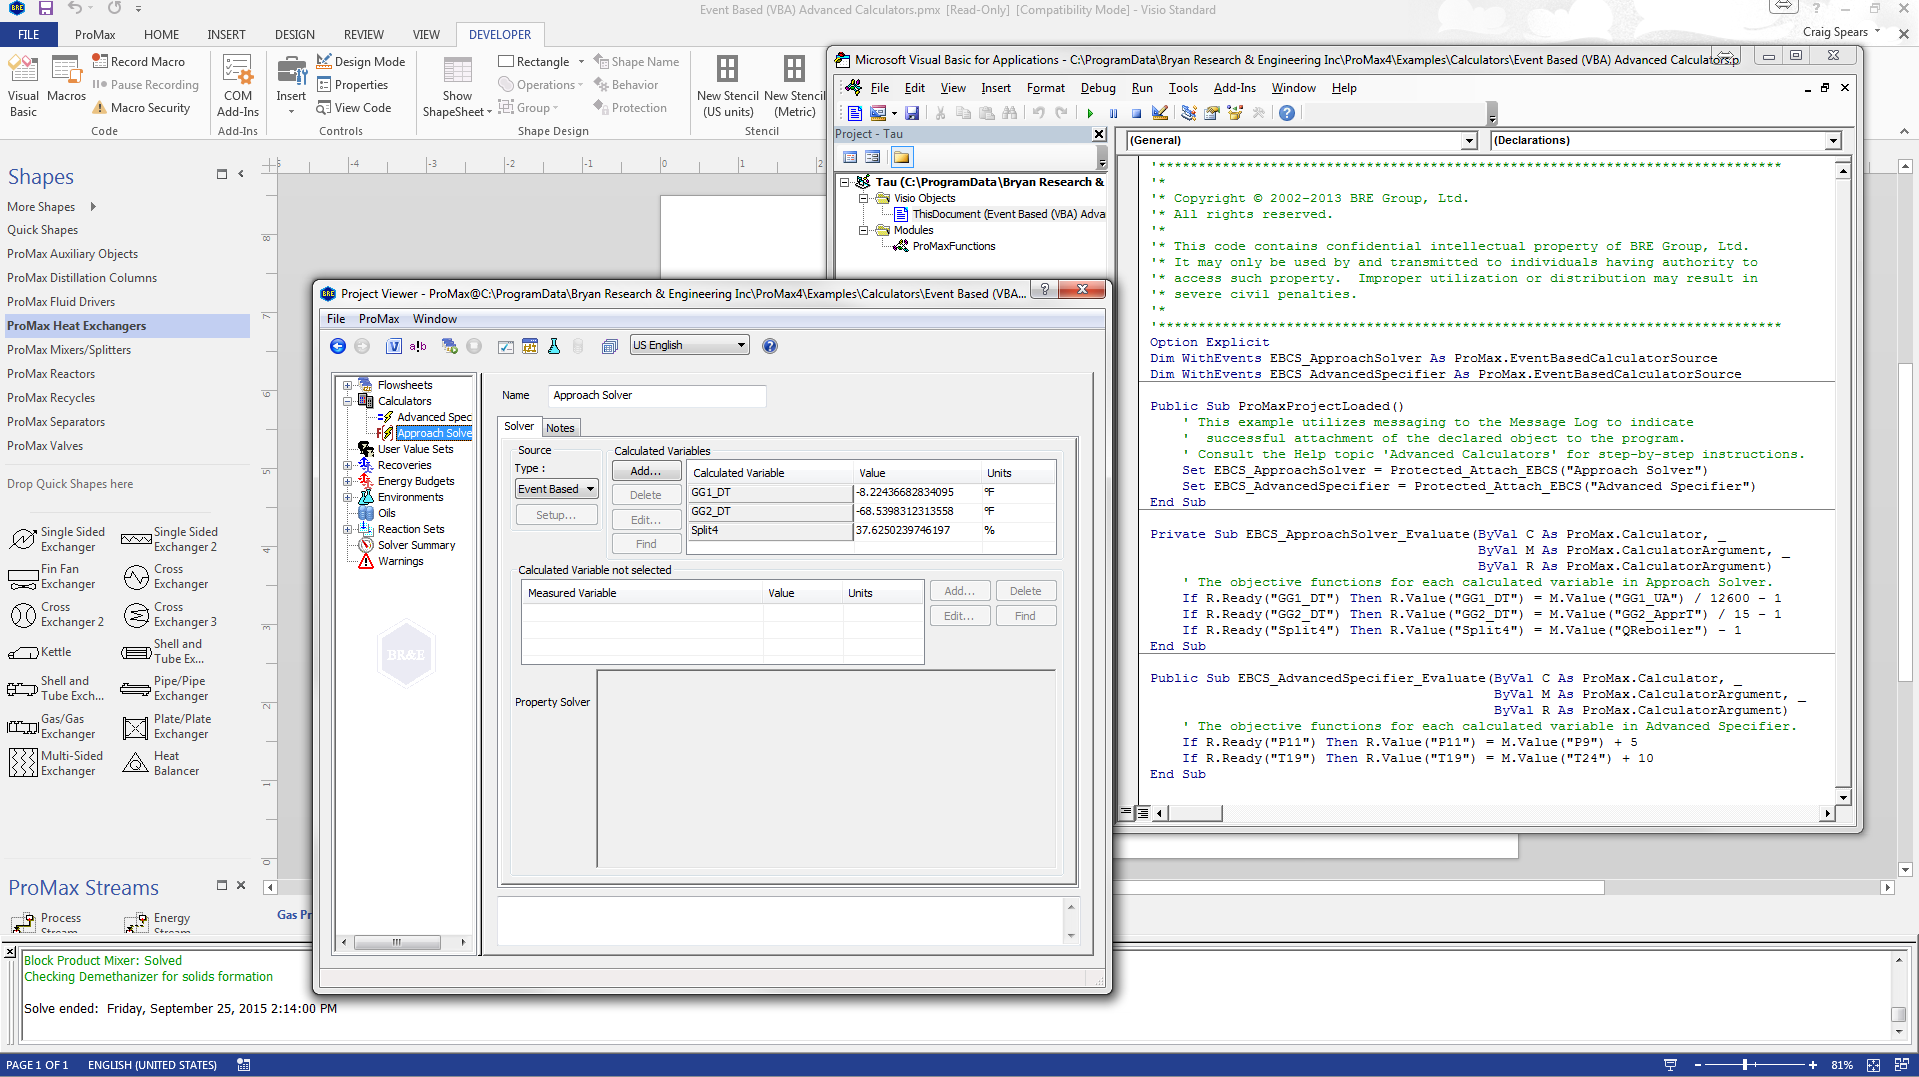Open Properties Window icon in VBA toolbar

coord(1212,113)
